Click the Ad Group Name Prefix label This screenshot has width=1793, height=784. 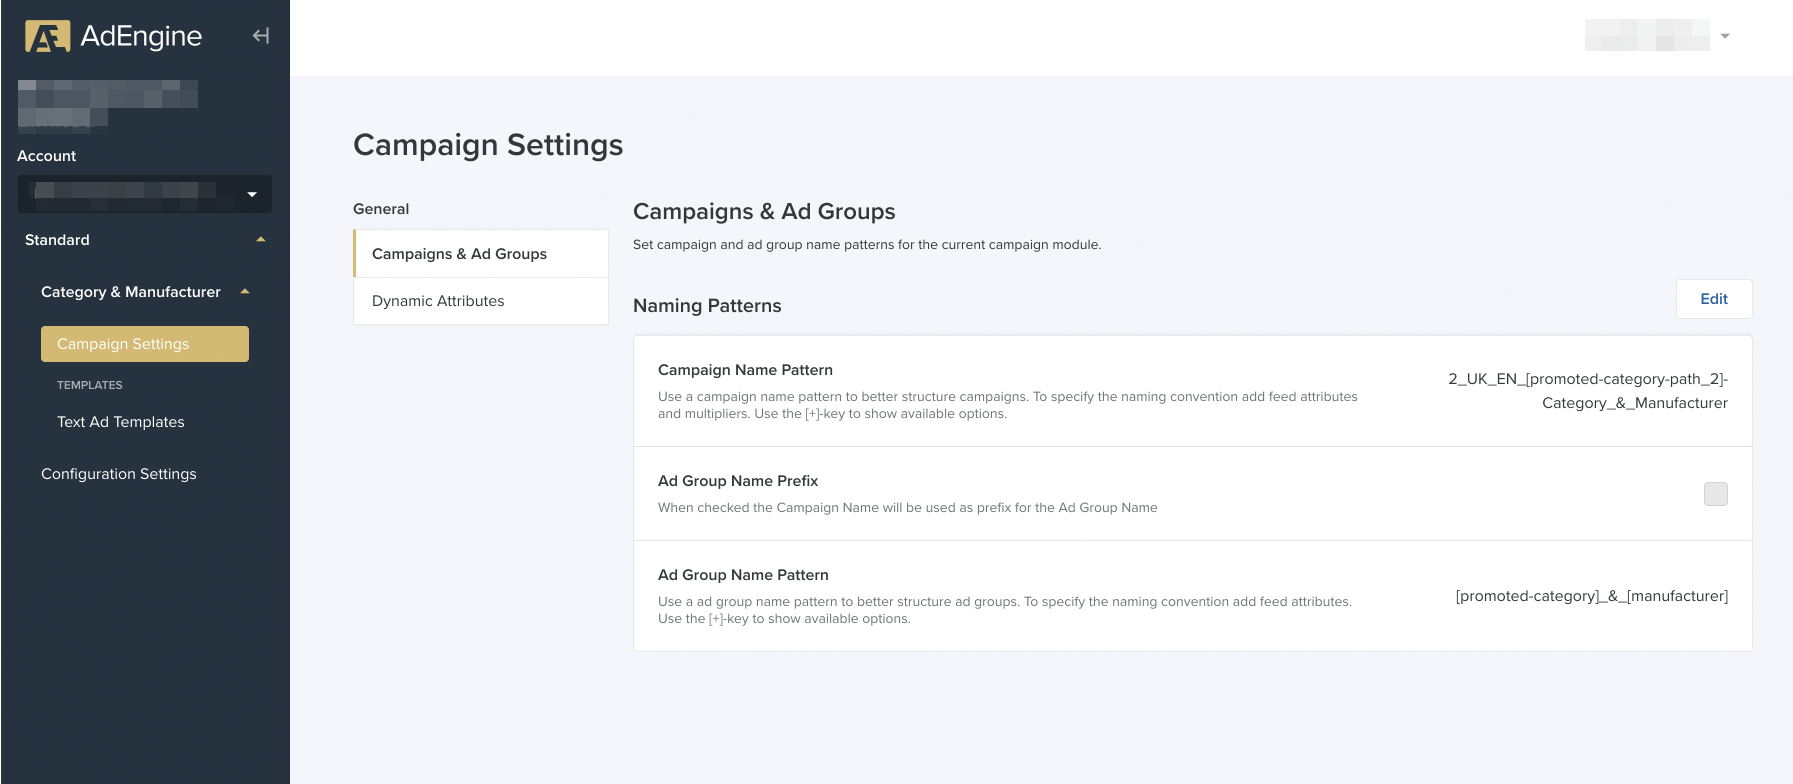[738, 481]
